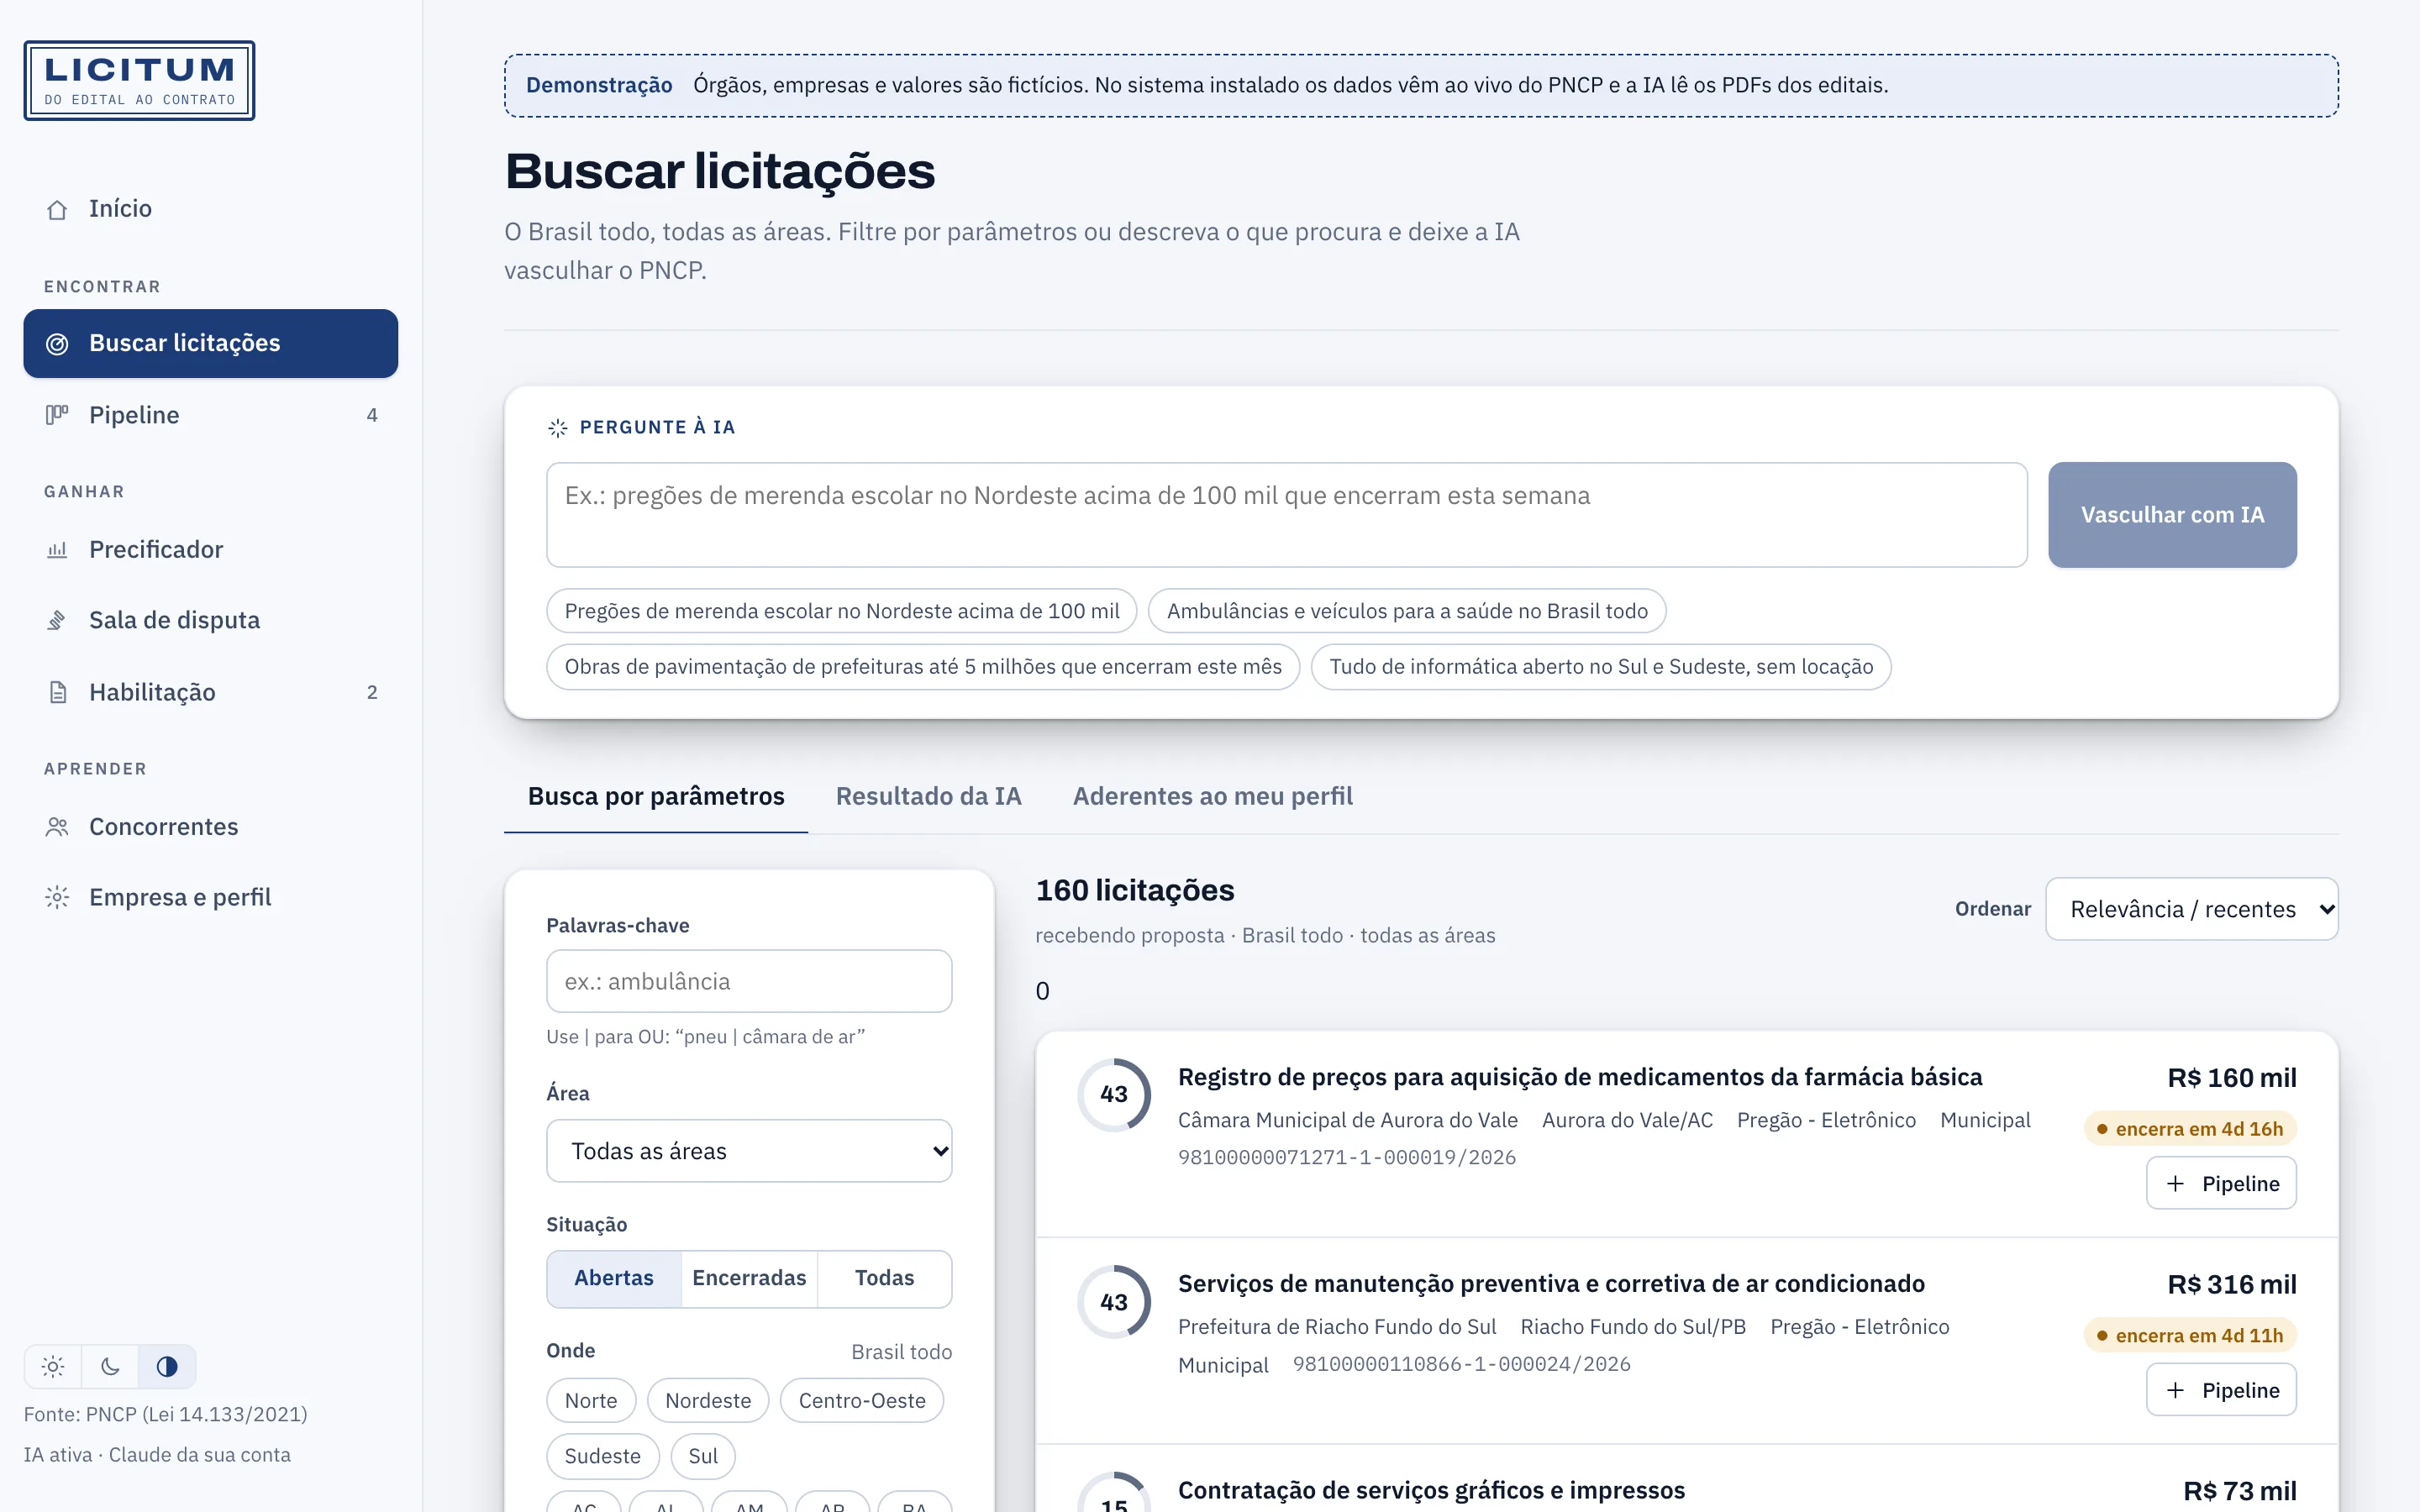Viewport: 2420px width, 1512px height.
Task: Select Abertas situation filter
Action: (x=614, y=1278)
